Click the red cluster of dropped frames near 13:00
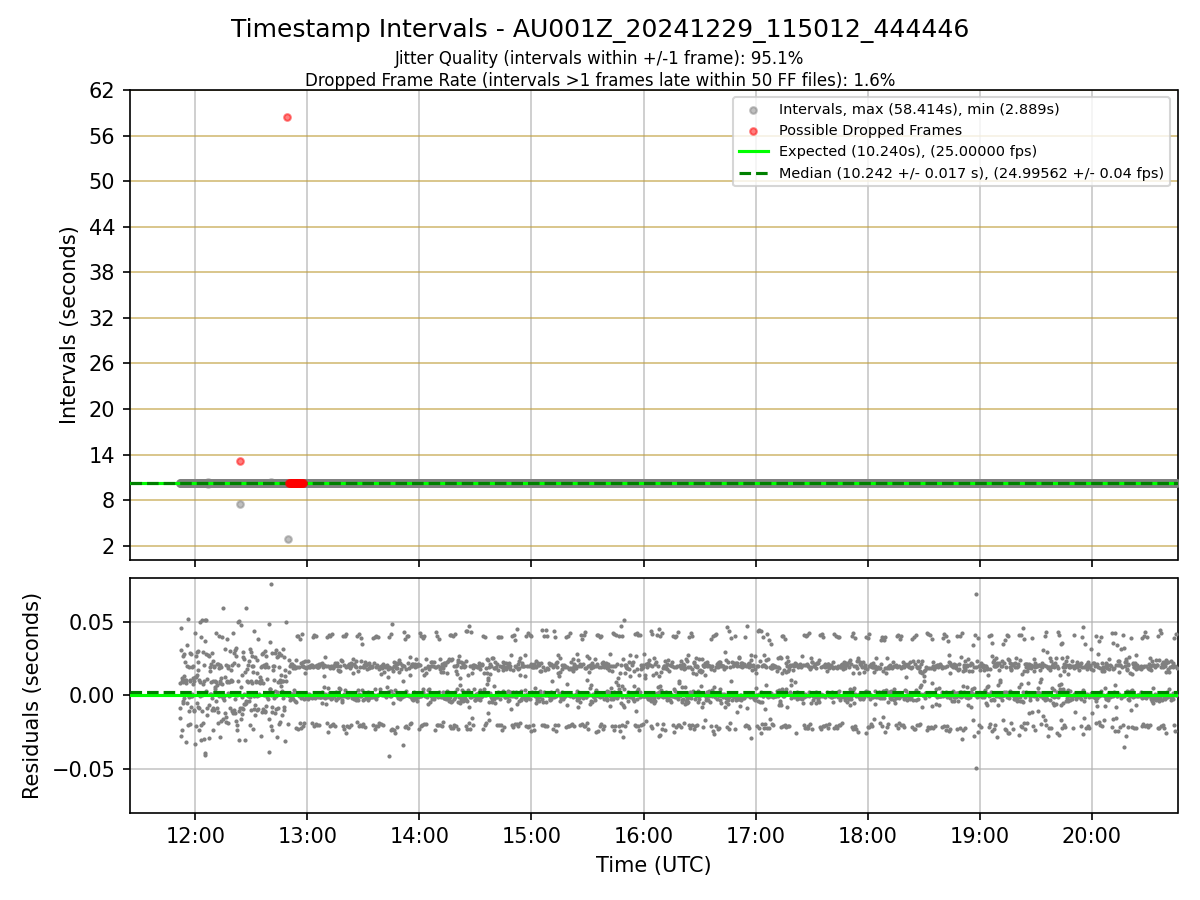The width and height of the screenshot is (1200, 900). pyautogui.click(x=296, y=483)
